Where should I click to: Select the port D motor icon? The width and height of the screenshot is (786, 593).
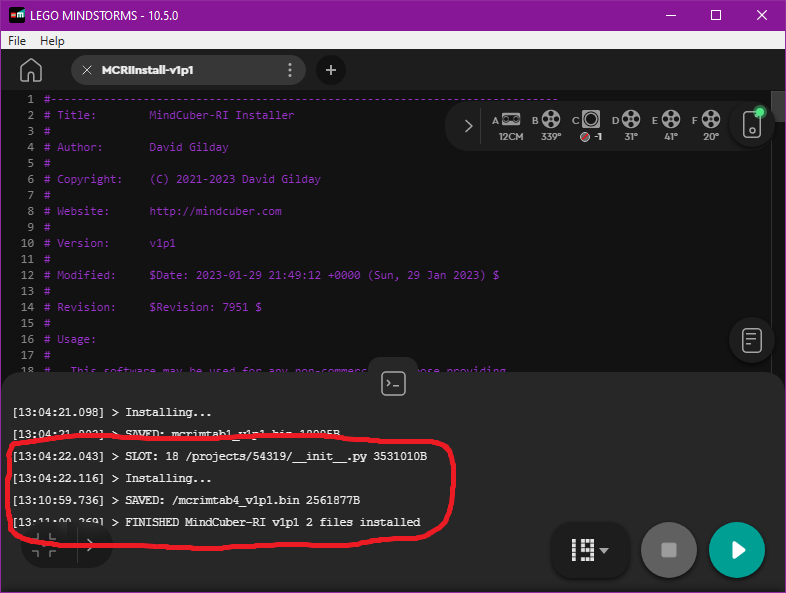[x=631, y=120]
